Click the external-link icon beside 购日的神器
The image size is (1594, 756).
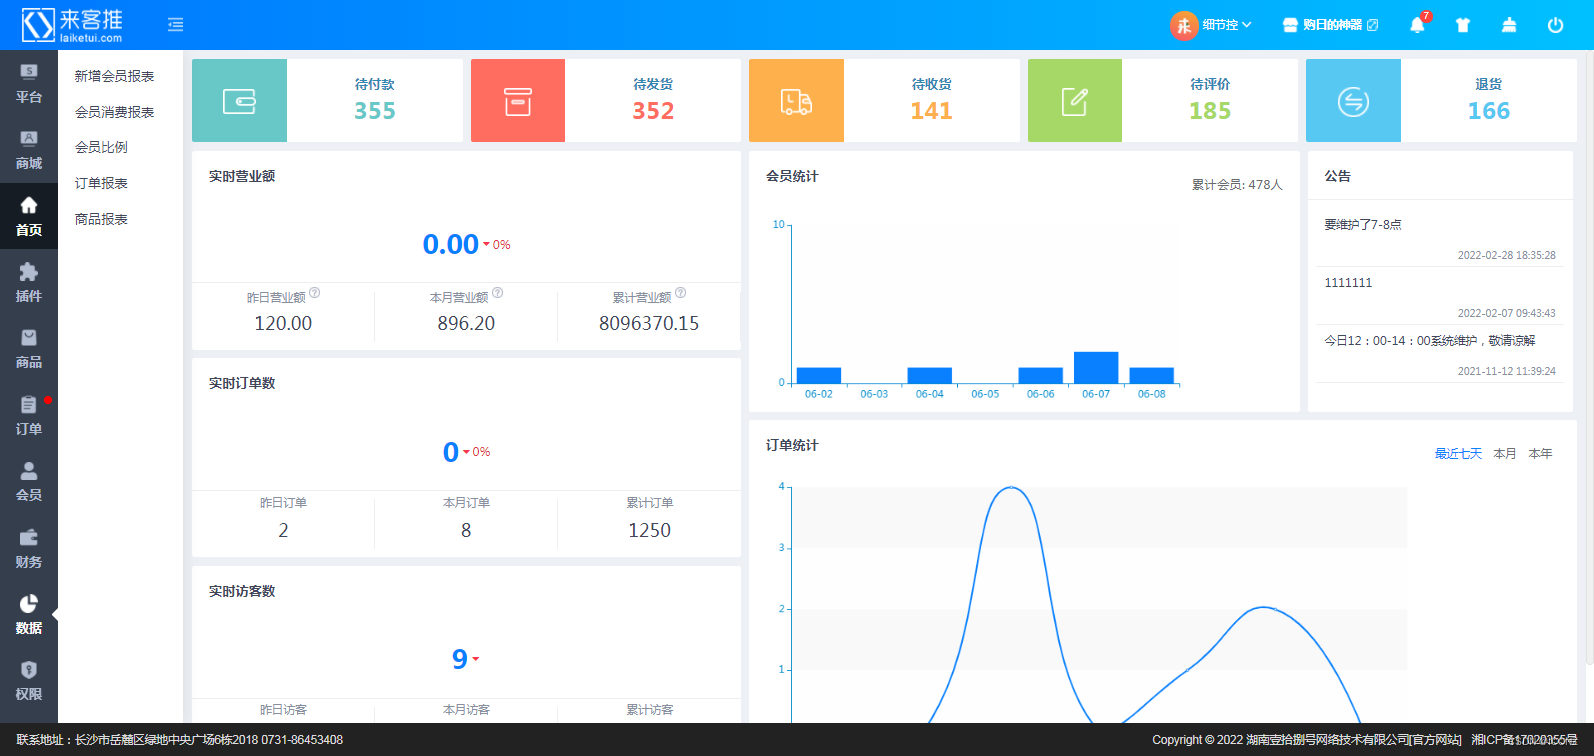pyautogui.click(x=1372, y=25)
